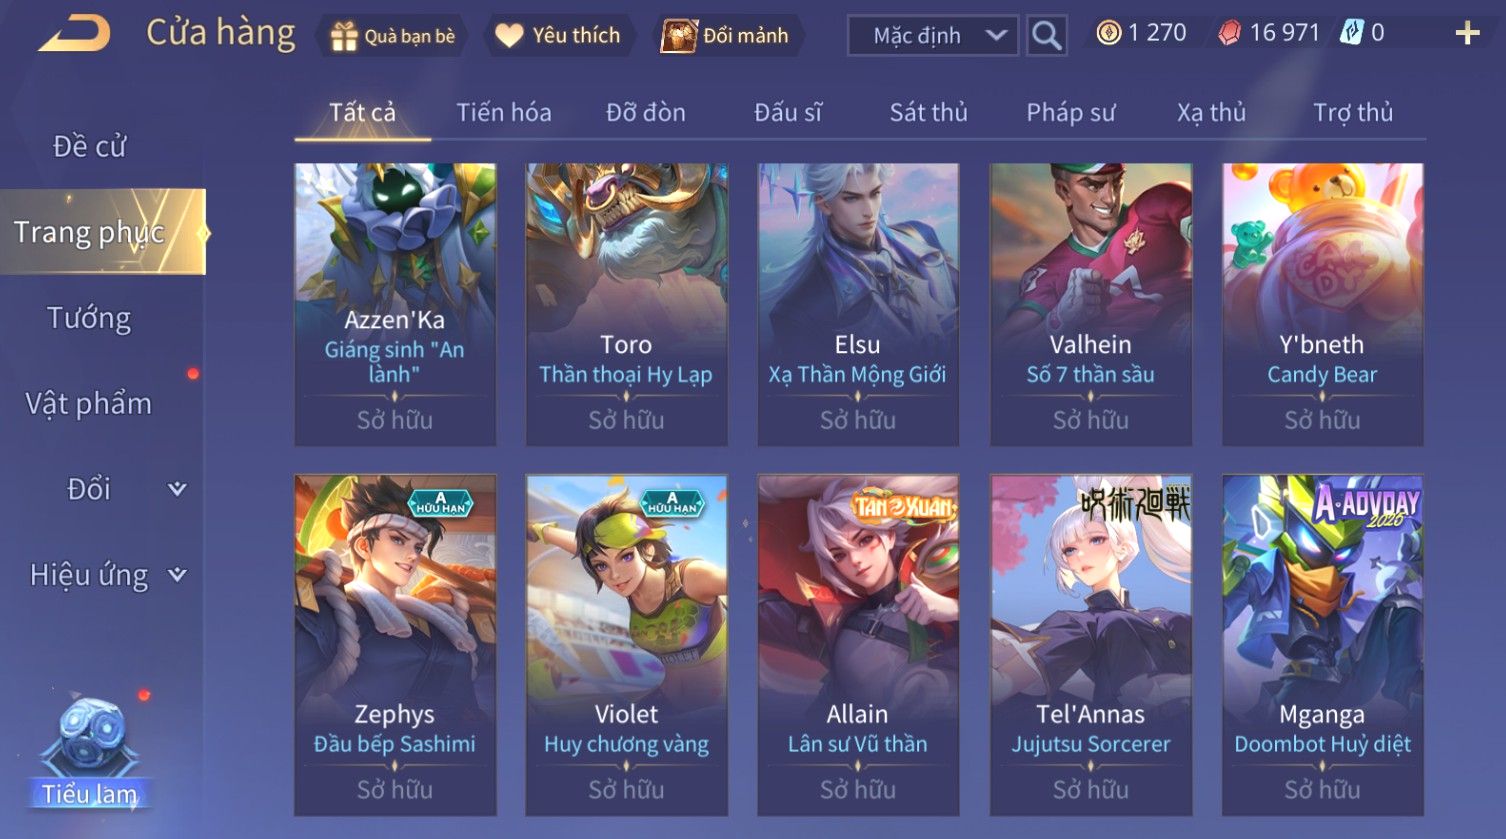This screenshot has height=839, width=1506.
Task: Select the Y'bneth Candy Bear skin card
Action: 1322,305
